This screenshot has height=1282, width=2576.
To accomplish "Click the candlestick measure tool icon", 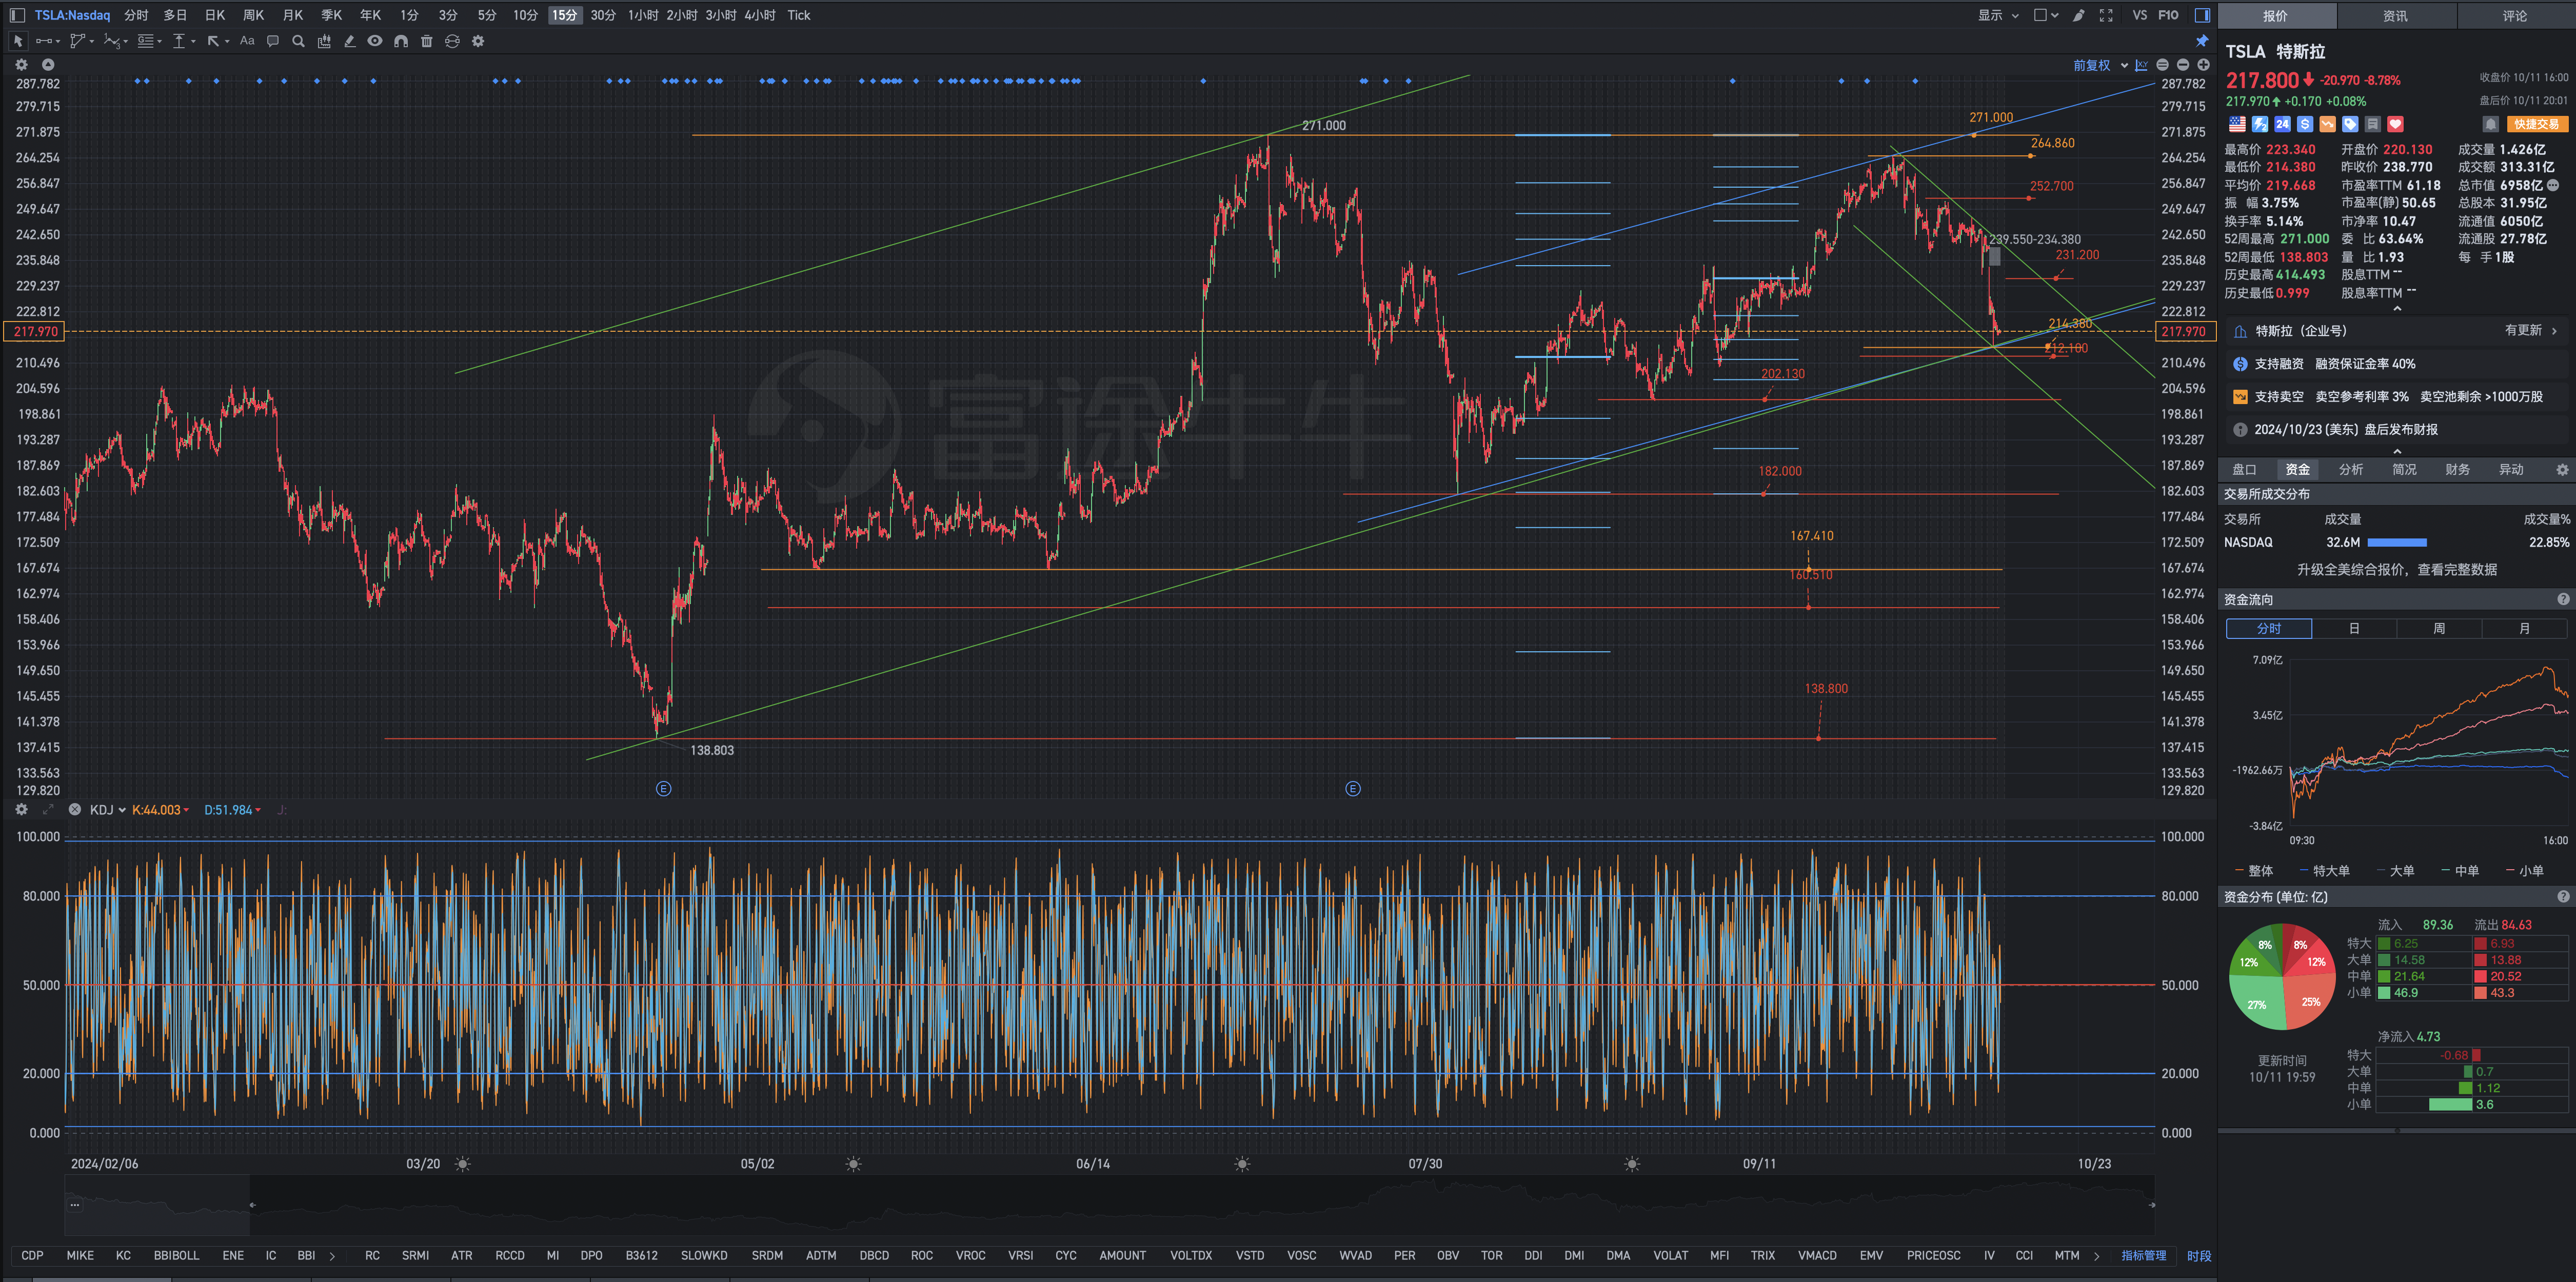I will [x=324, y=41].
